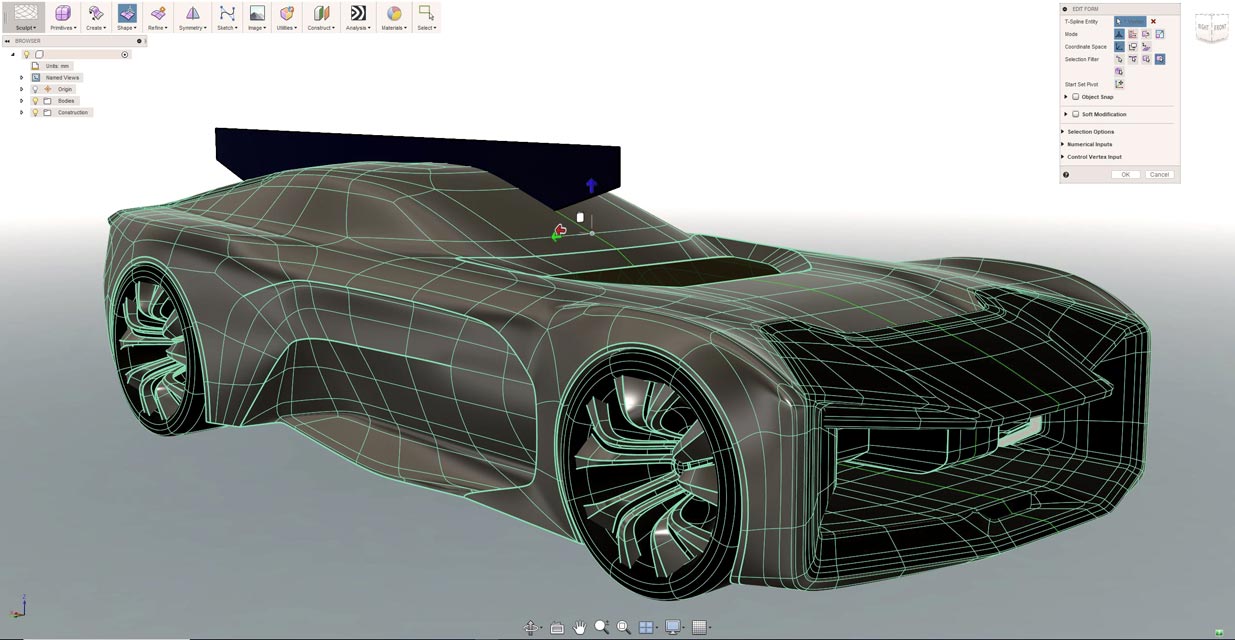Open the Materials sphere icon
The width and height of the screenshot is (1235, 640).
394,14
